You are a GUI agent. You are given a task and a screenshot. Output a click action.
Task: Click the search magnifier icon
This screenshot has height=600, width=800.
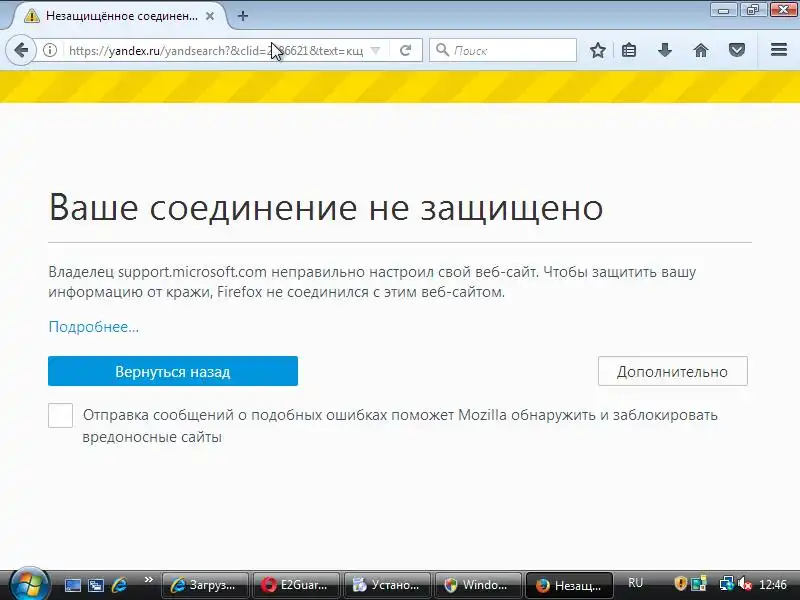coord(442,50)
